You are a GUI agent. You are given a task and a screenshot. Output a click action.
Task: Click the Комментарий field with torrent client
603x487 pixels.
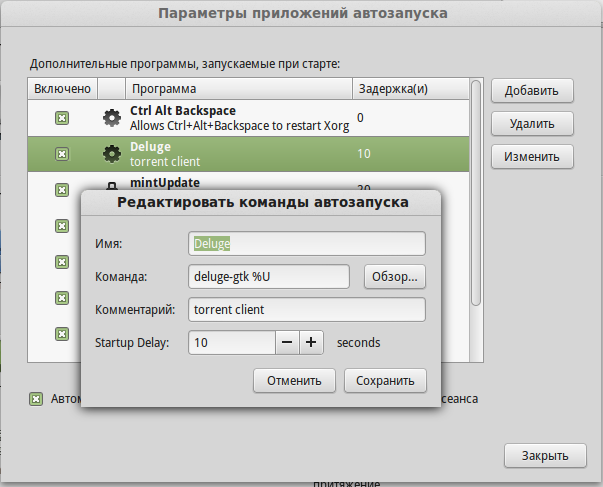click(x=307, y=309)
